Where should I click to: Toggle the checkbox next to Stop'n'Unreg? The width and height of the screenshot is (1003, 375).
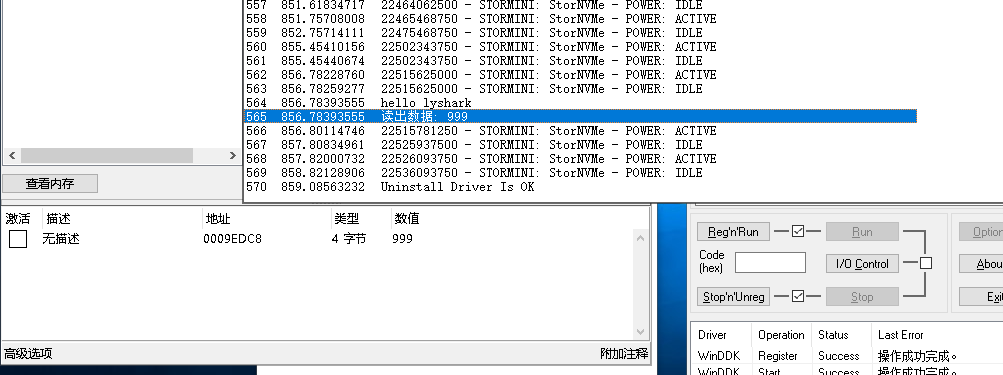tap(798, 296)
